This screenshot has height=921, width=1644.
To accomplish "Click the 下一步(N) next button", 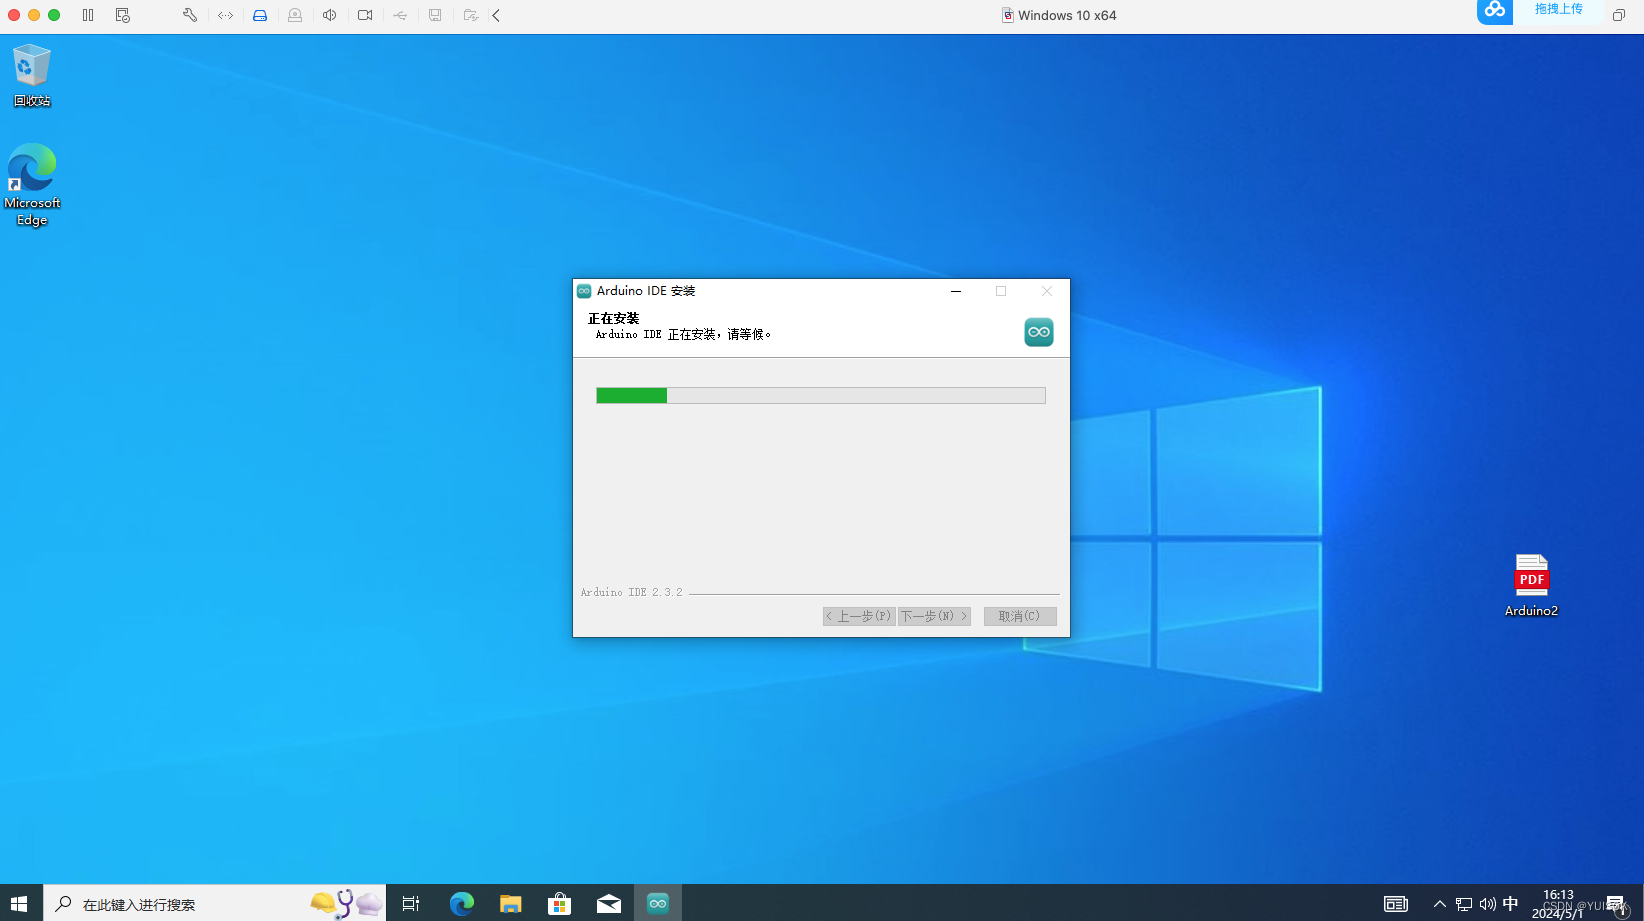I will pyautogui.click(x=934, y=616).
